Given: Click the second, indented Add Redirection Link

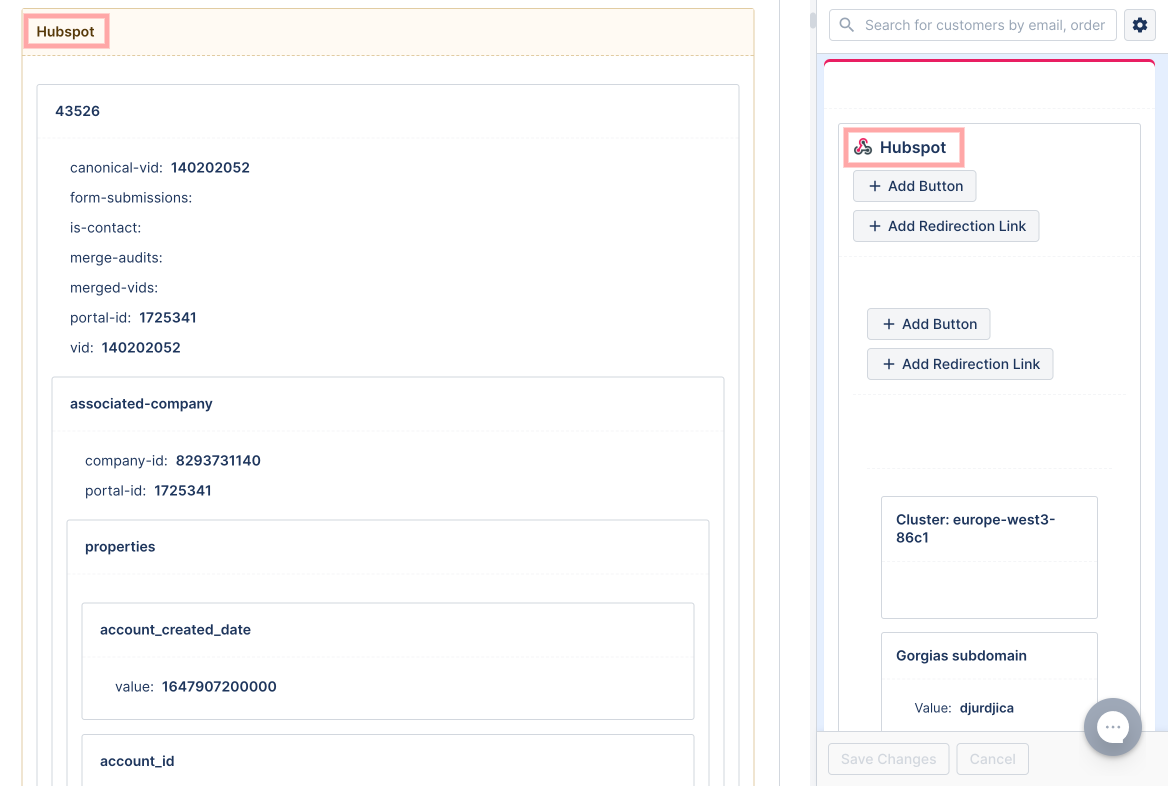Looking at the screenshot, I should pyautogui.click(x=959, y=364).
